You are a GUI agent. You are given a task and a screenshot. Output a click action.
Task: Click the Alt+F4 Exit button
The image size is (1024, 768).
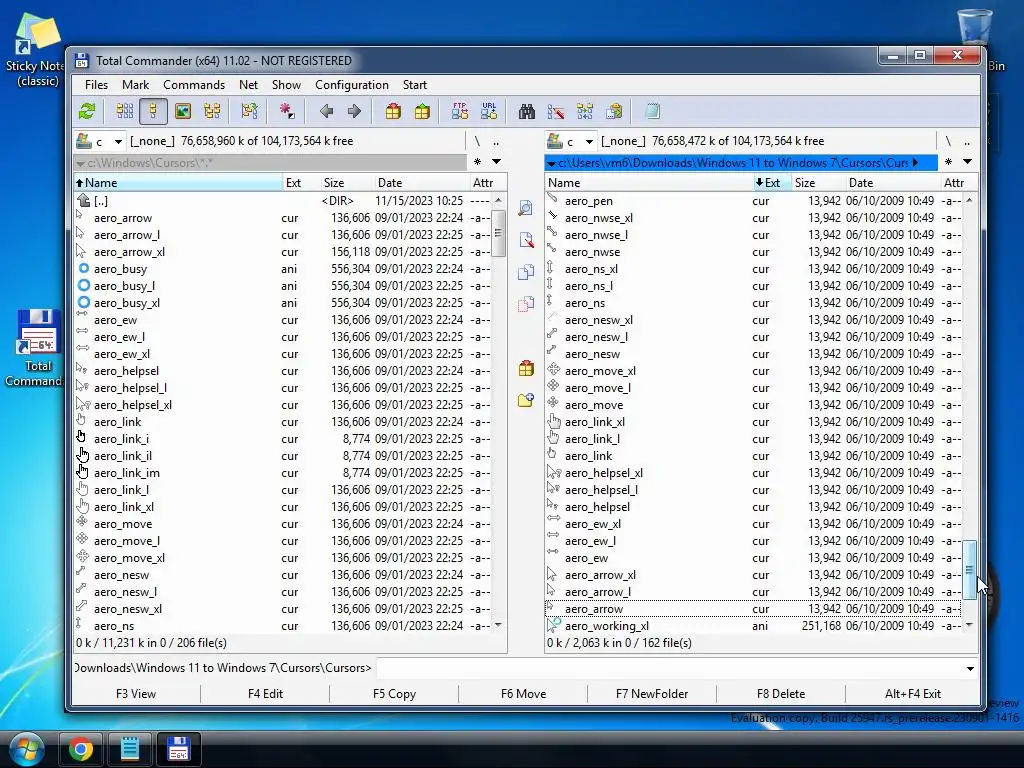pos(912,694)
